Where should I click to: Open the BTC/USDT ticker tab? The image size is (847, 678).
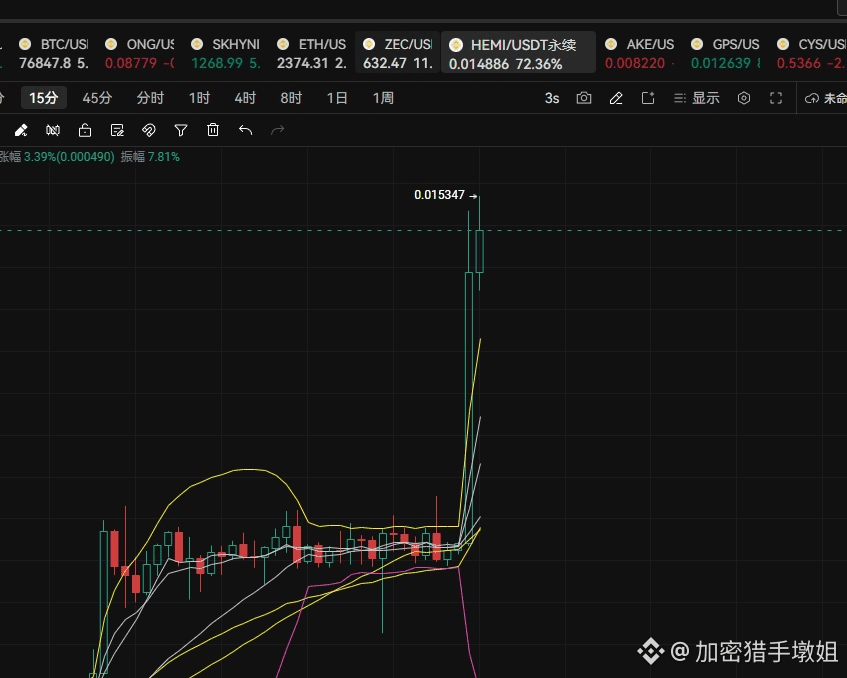click(x=53, y=53)
